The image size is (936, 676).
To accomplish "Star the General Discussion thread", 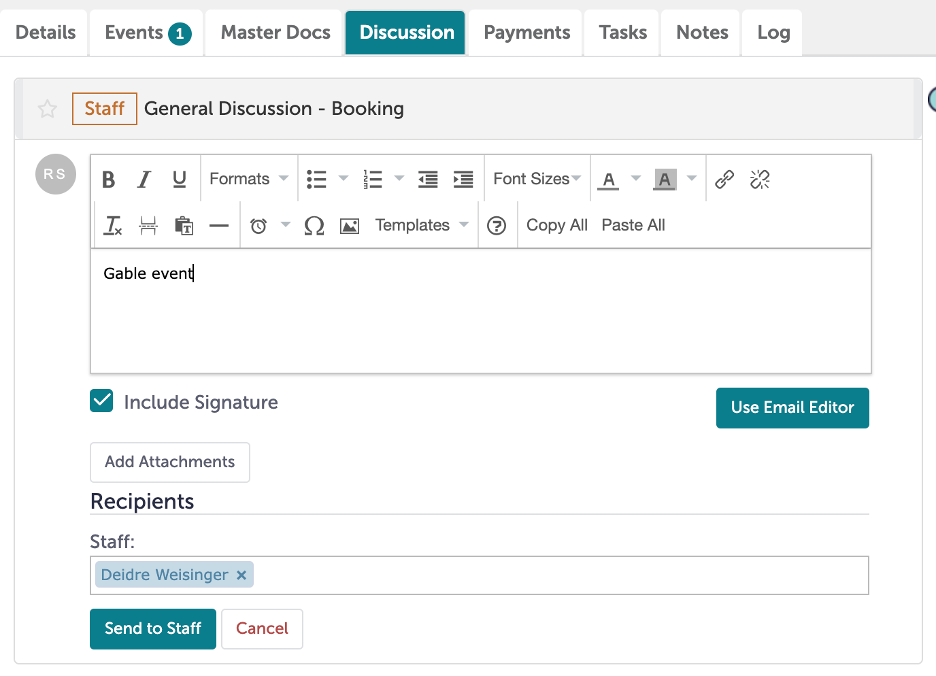I will (x=47, y=109).
